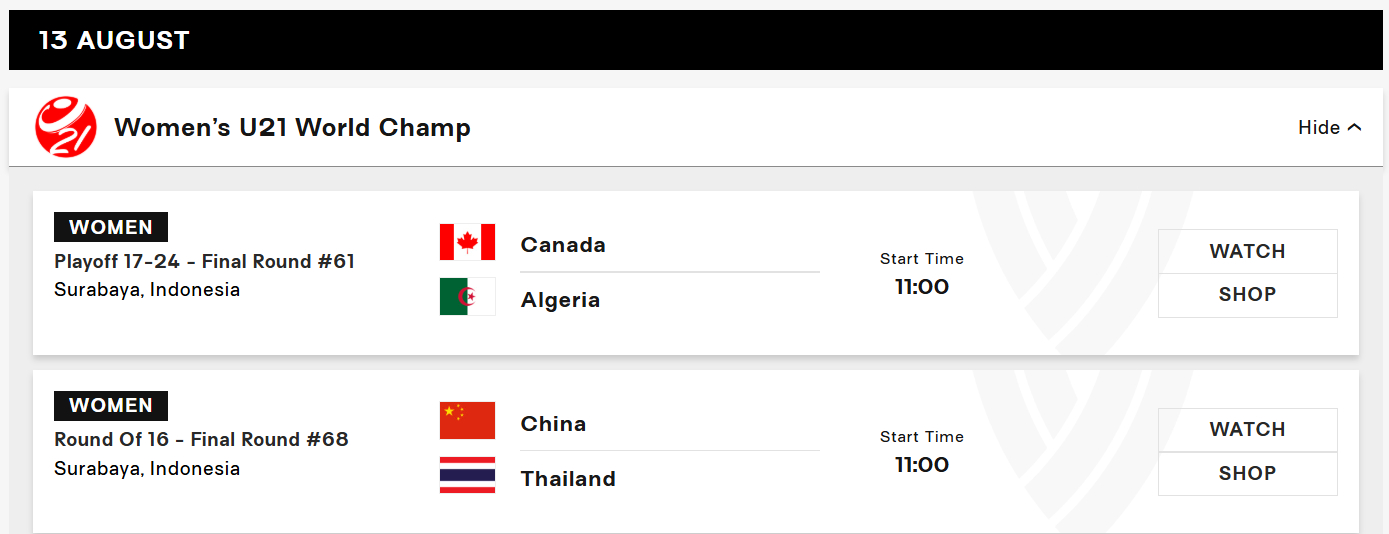Select the Algeria team name
Viewport: 1389px width, 534px height.
pos(560,300)
